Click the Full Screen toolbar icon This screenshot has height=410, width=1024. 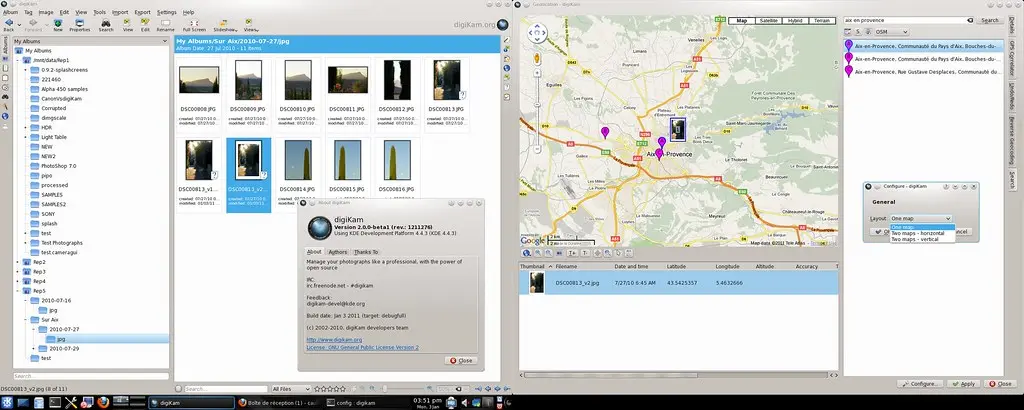click(194, 25)
